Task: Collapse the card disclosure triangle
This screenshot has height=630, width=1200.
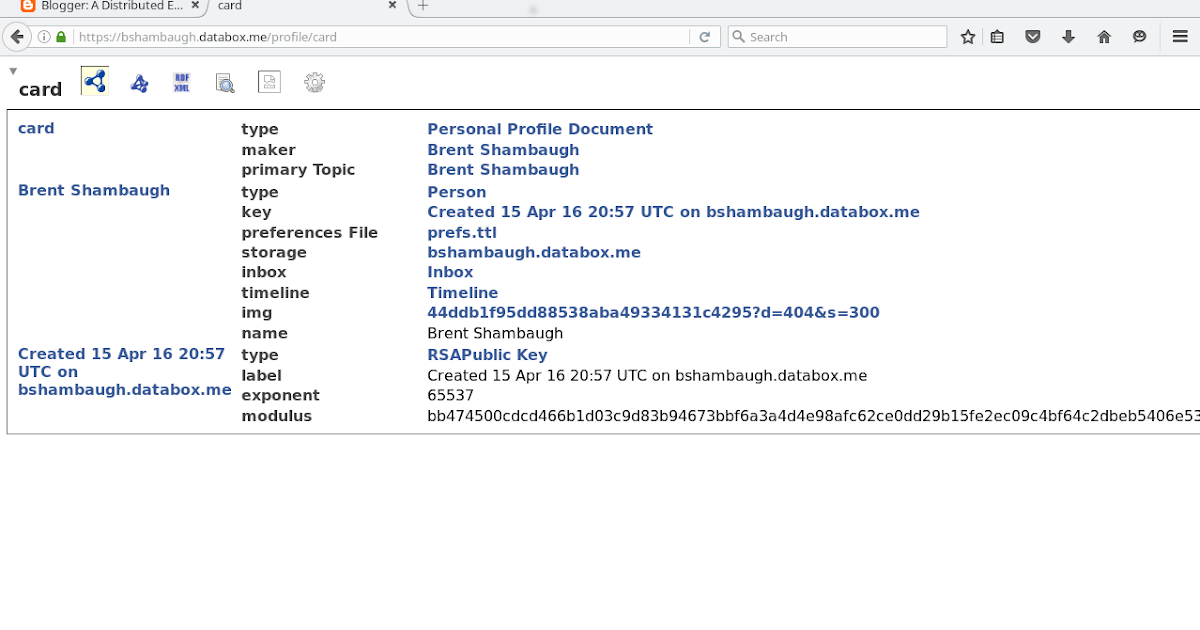Action: [13, 70]
